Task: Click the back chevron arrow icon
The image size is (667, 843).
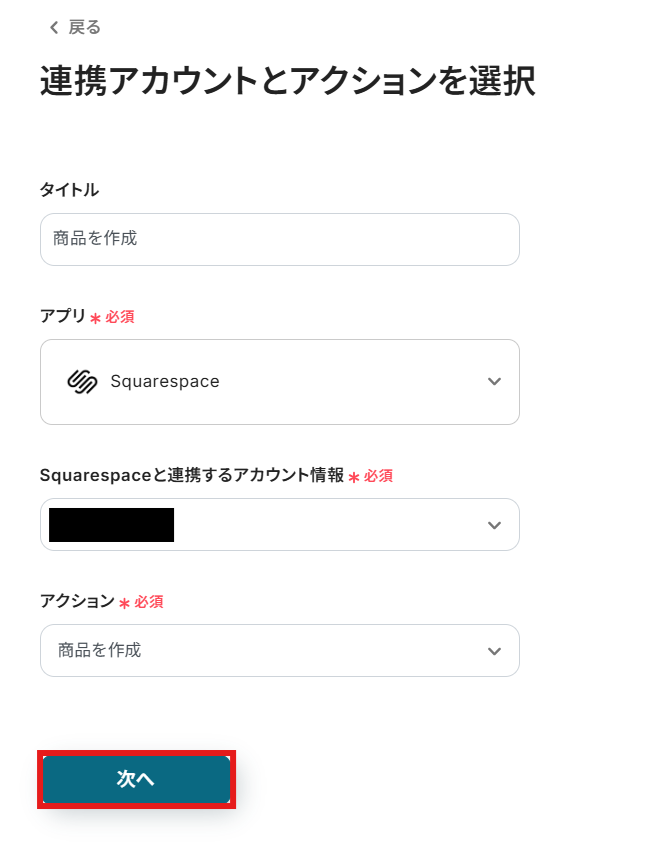Action: point(54,28)
